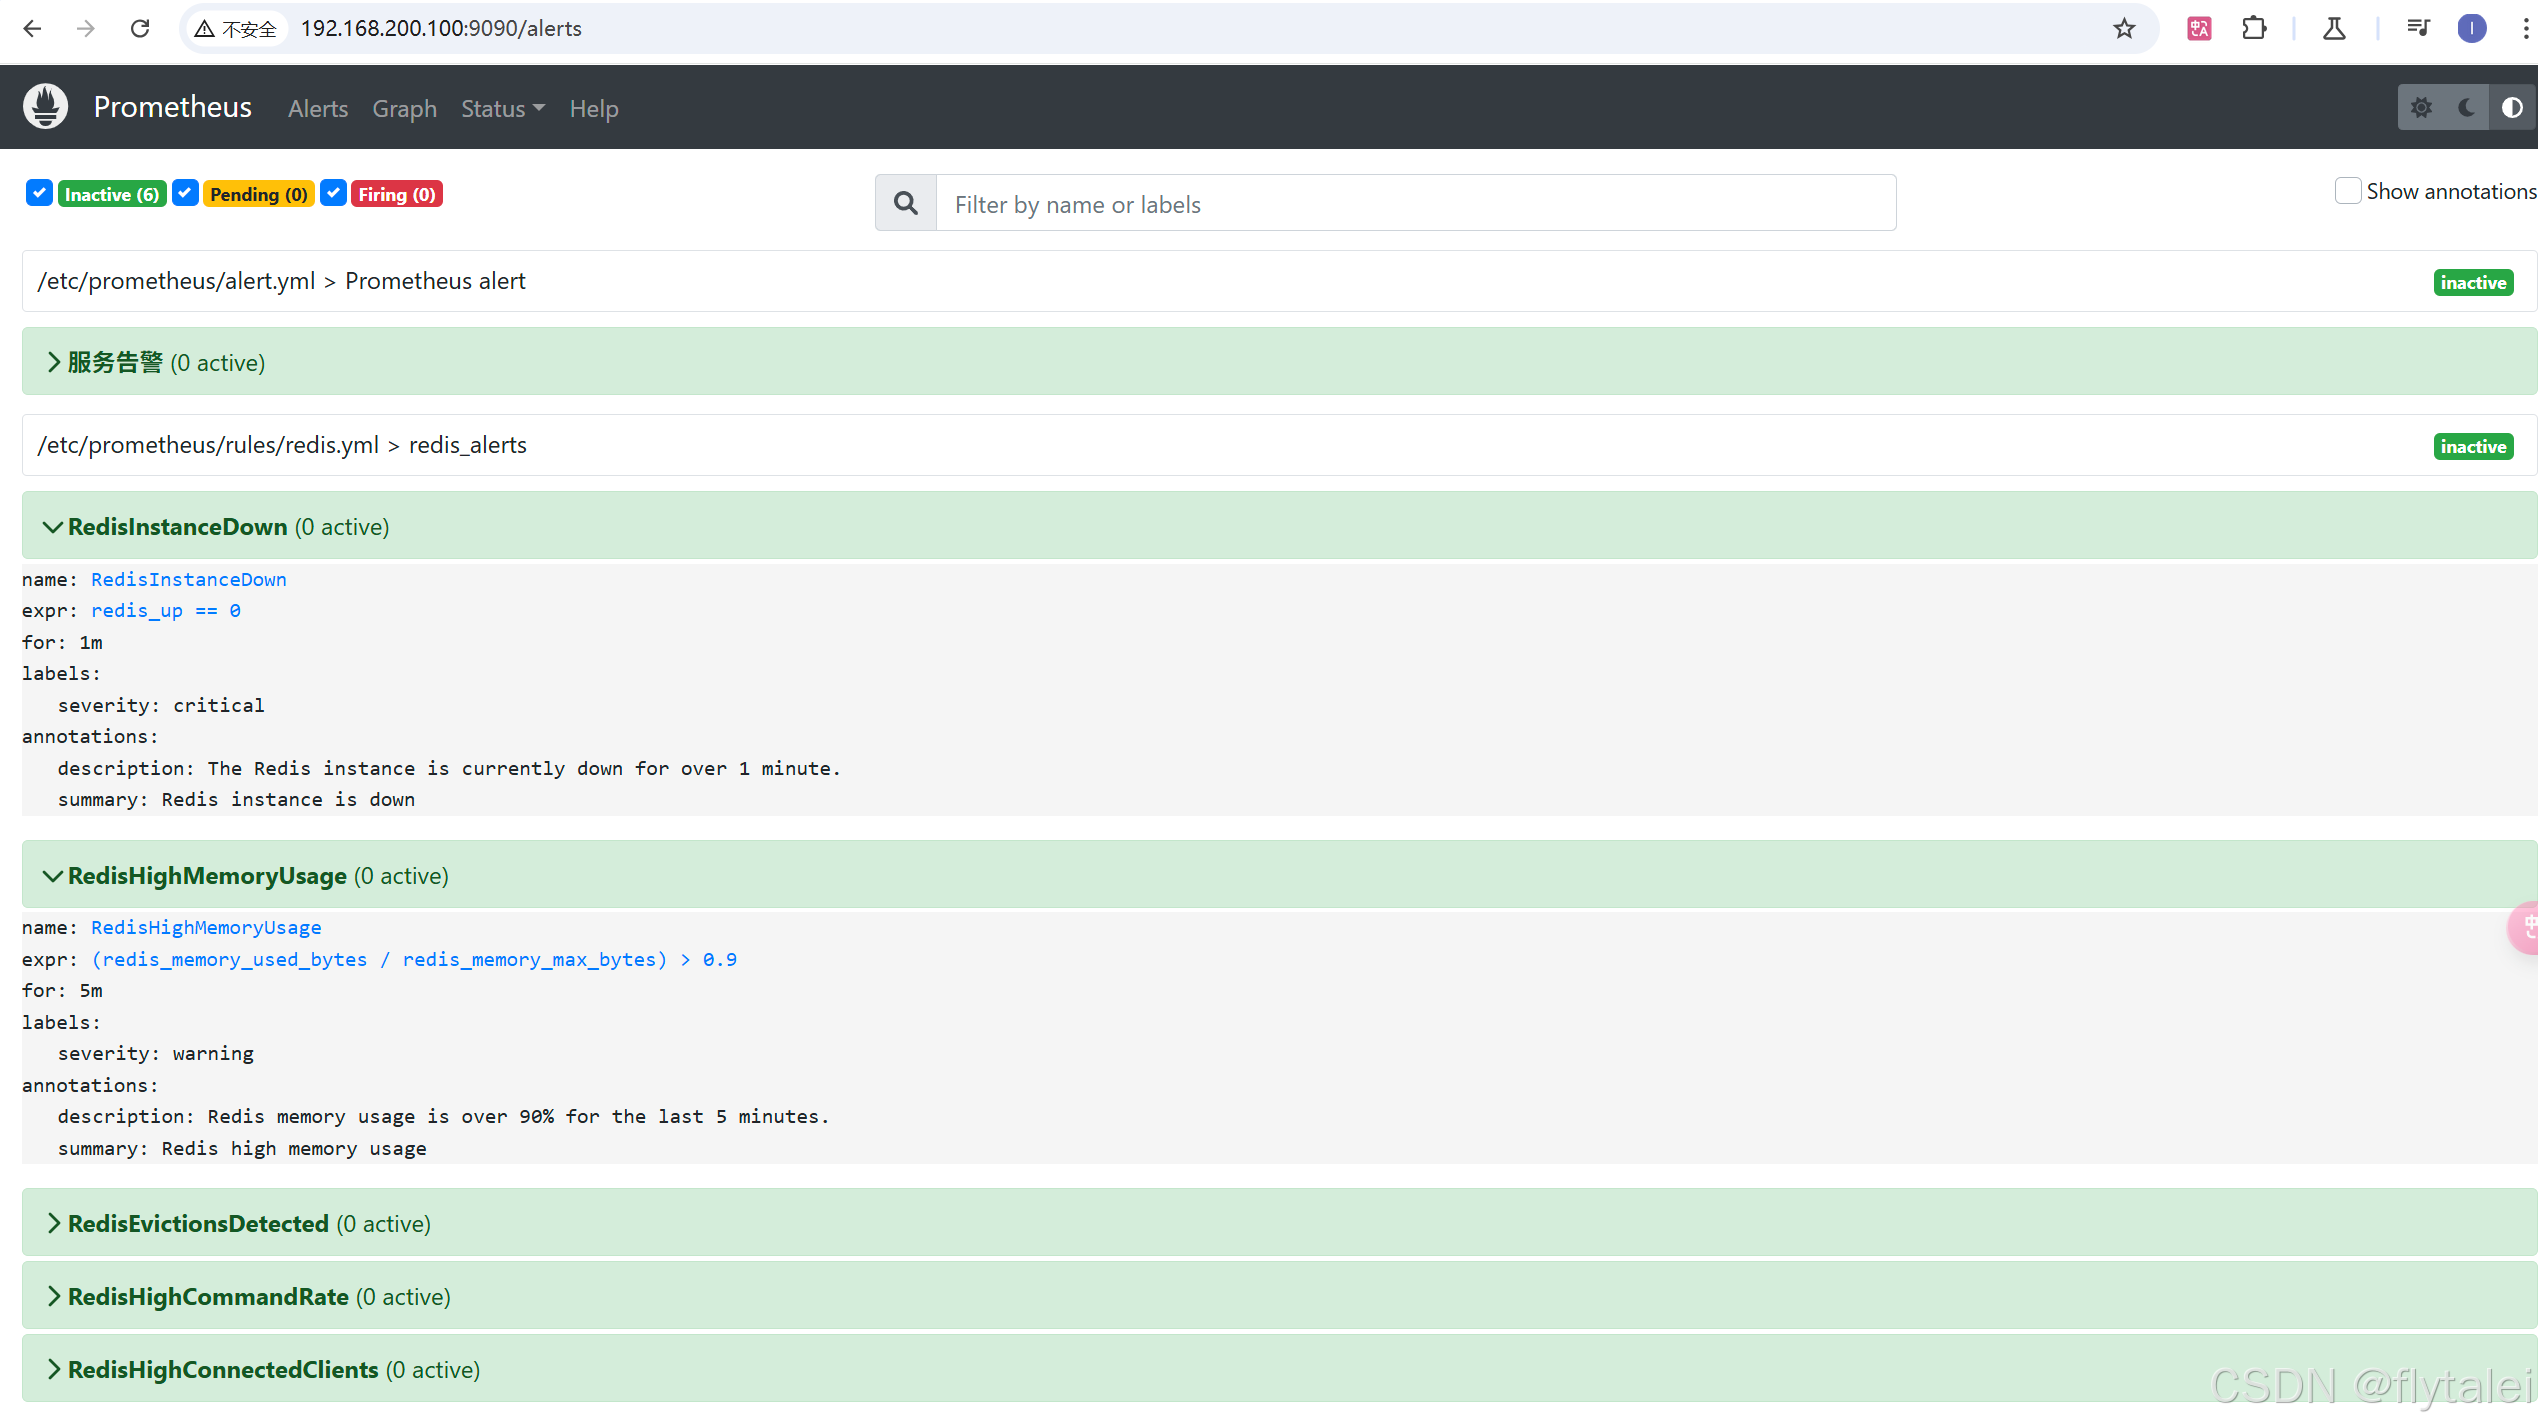
Task: Open browser extensions puzzle icon
Action: click(x=2254, y=29)
